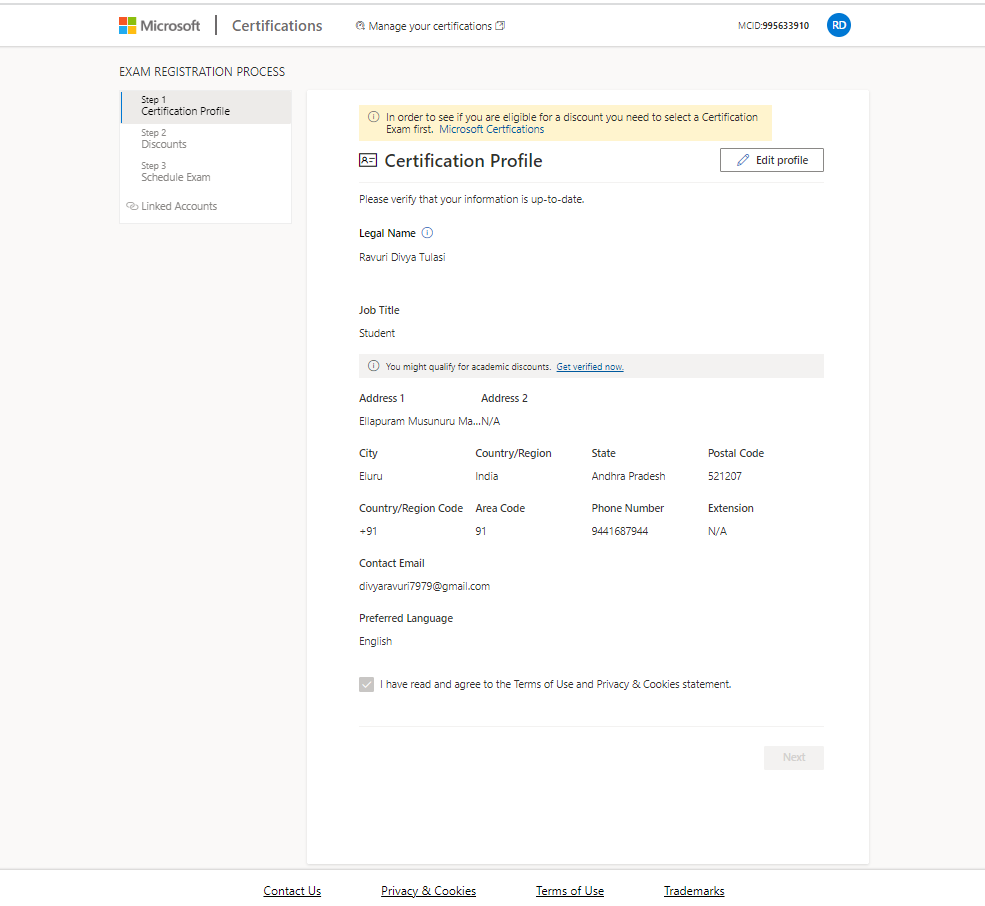Click the badge icon before Manage your certifications
Screen dimensions: 985x906
click(x=360, y=26)
